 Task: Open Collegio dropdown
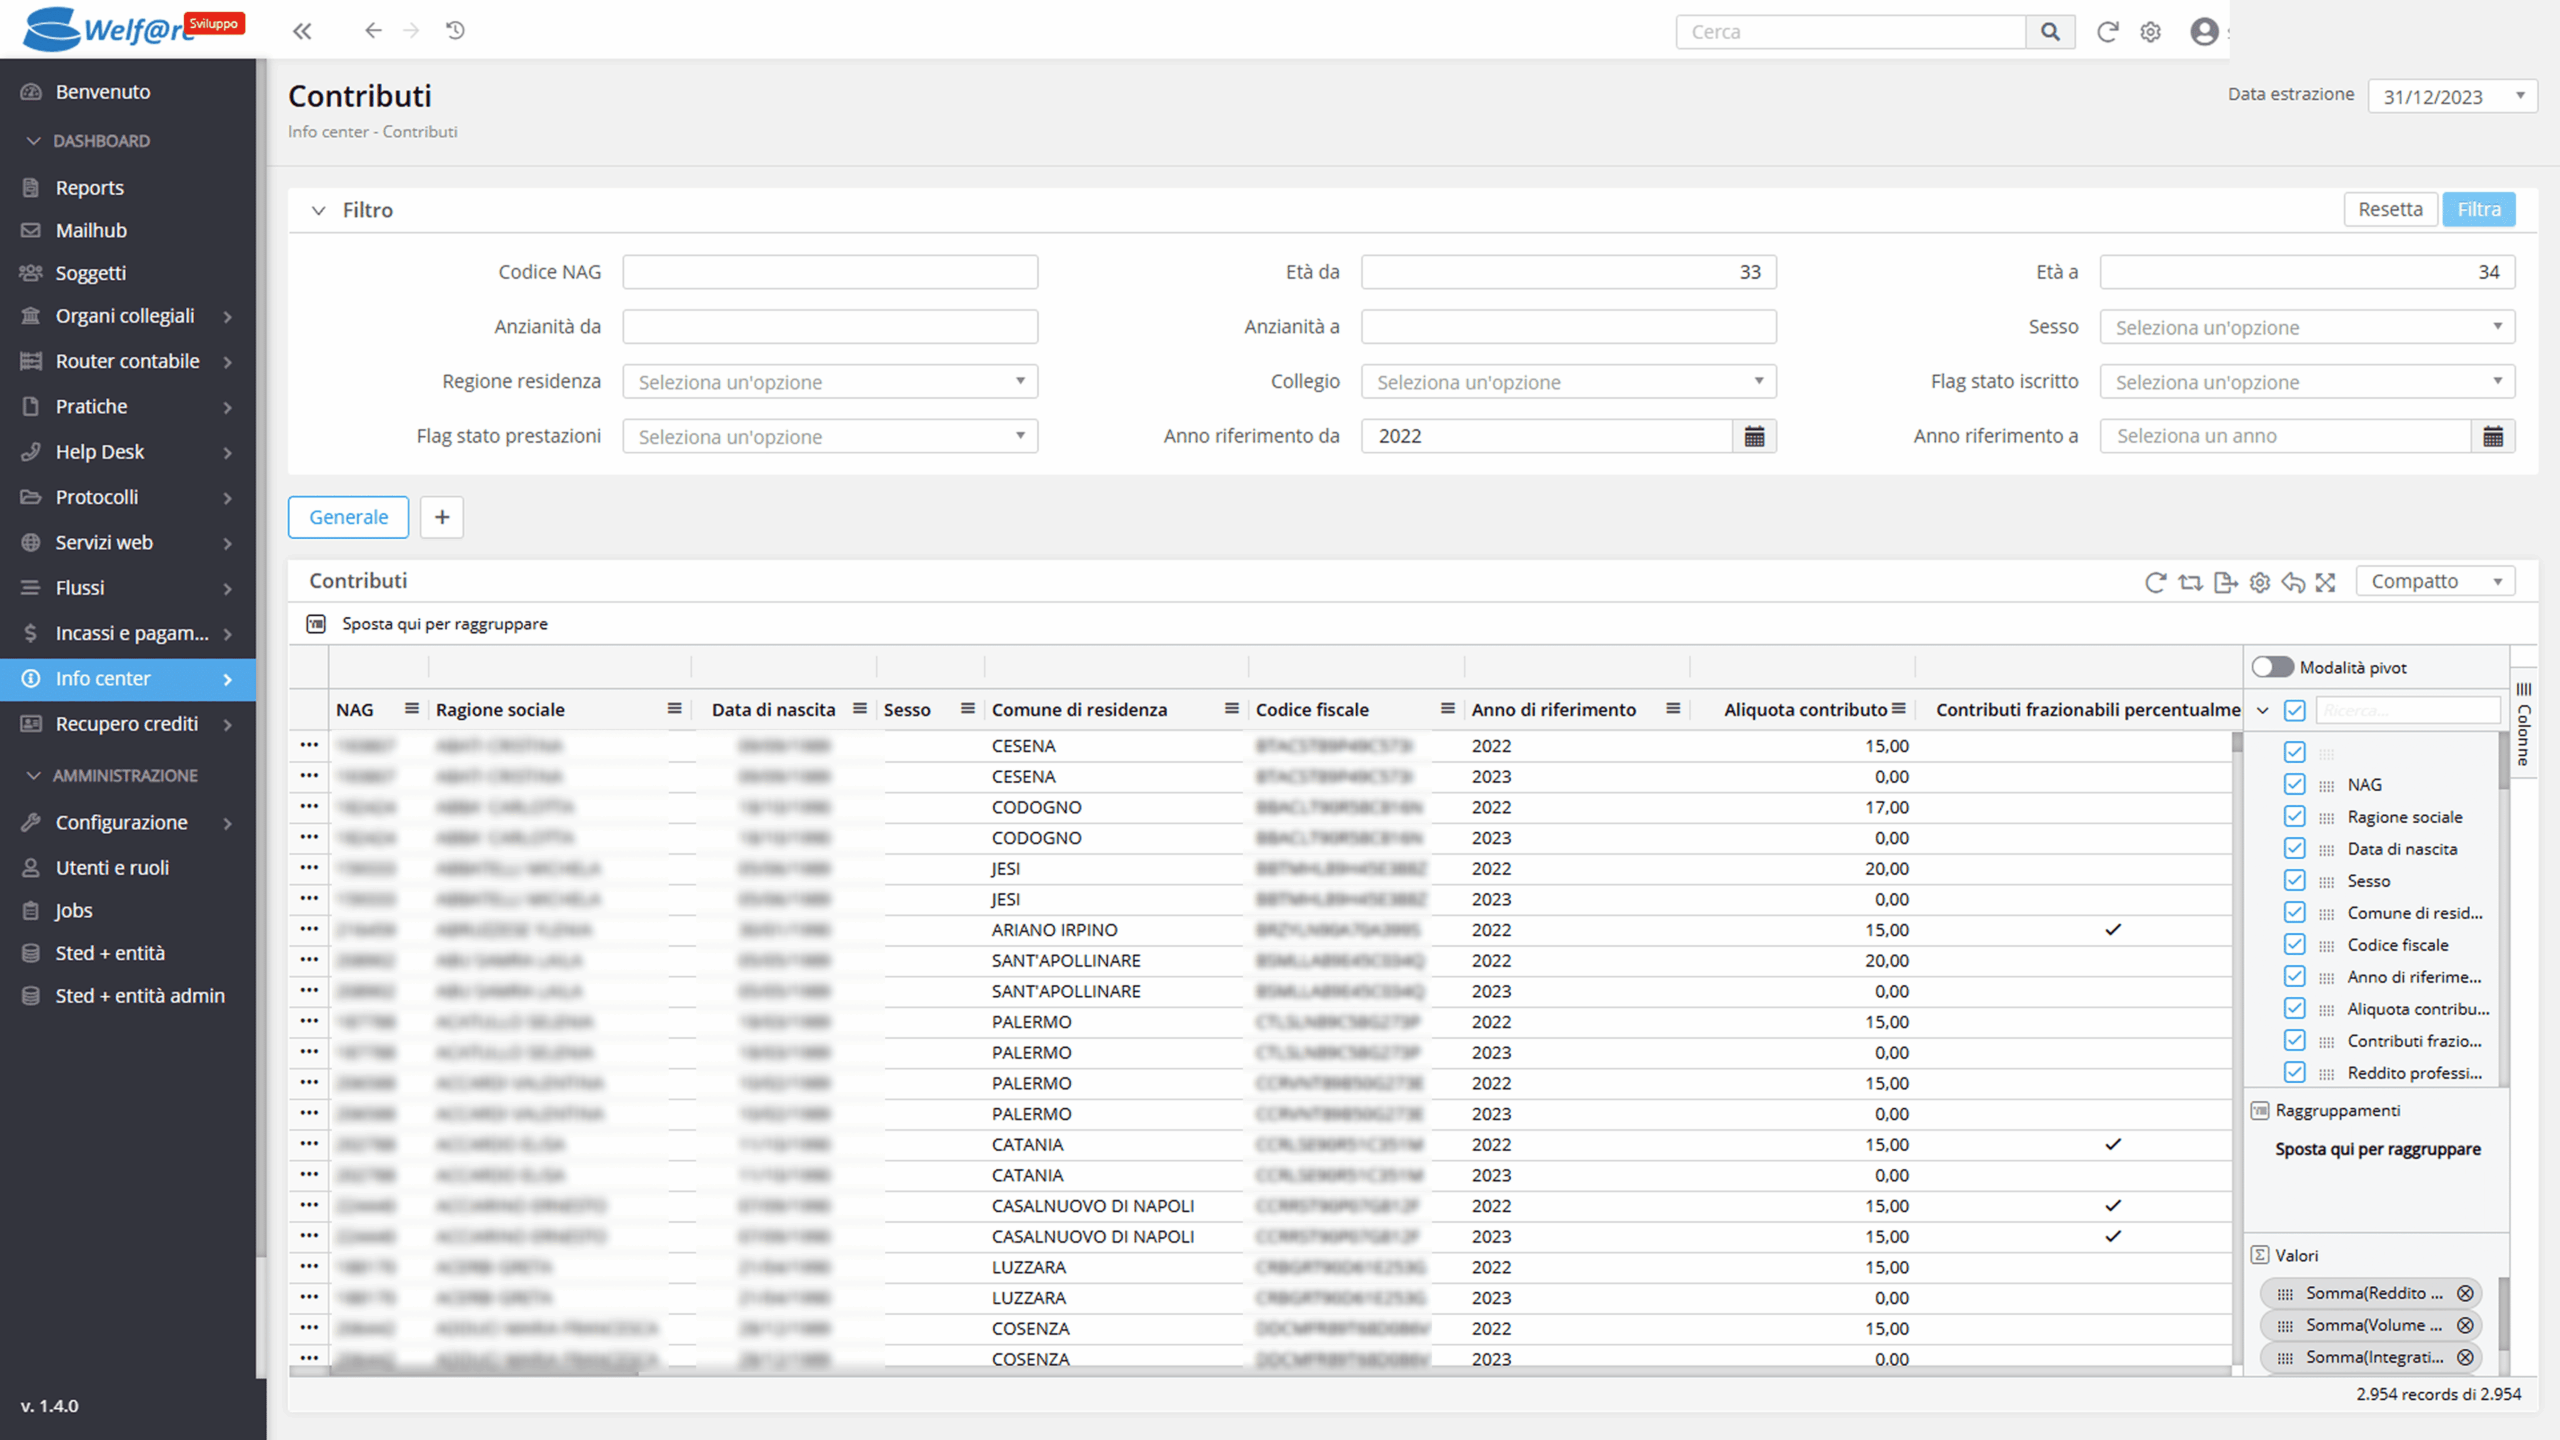[1568, 382]
